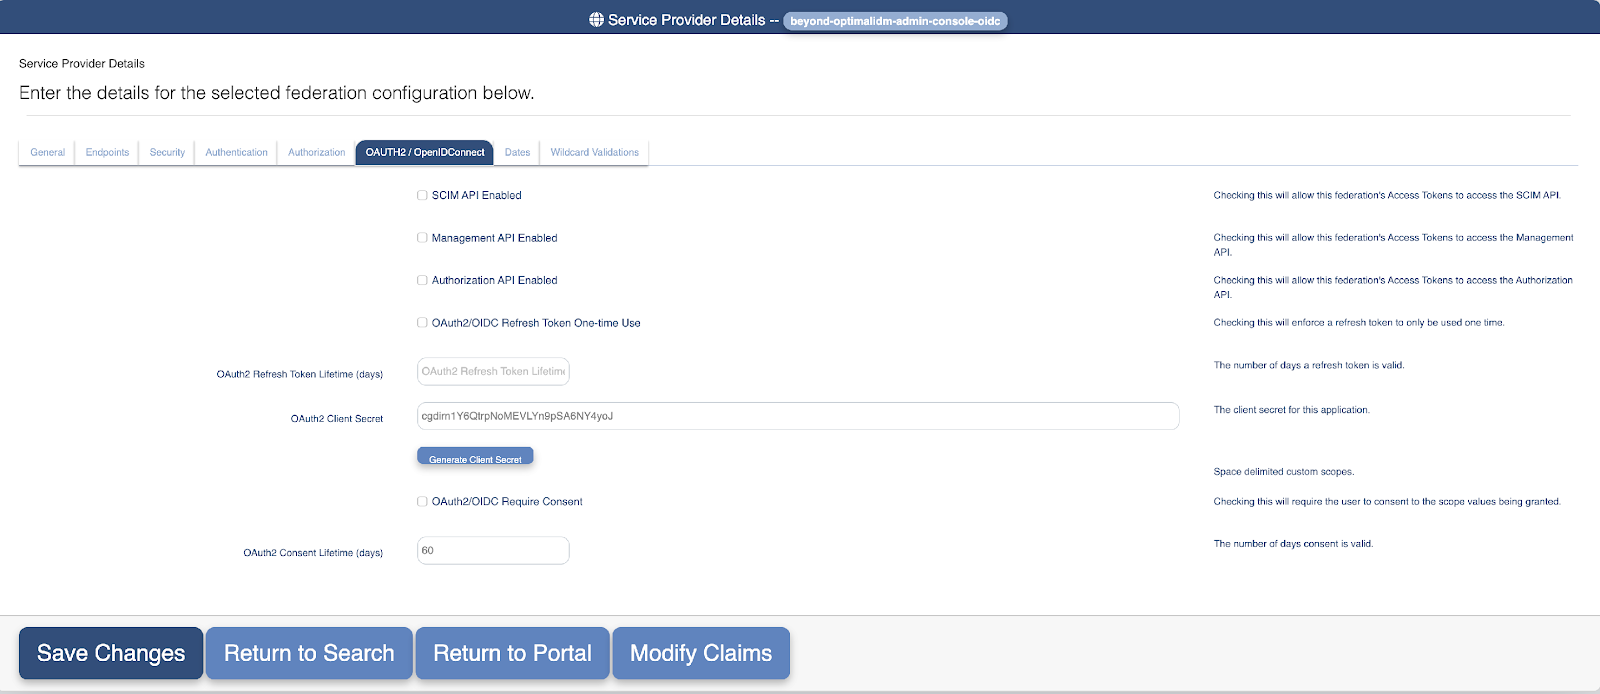Click into the OAuth2 Client Secret field
Screen dimensions: 1600x694
pos(798,416)
